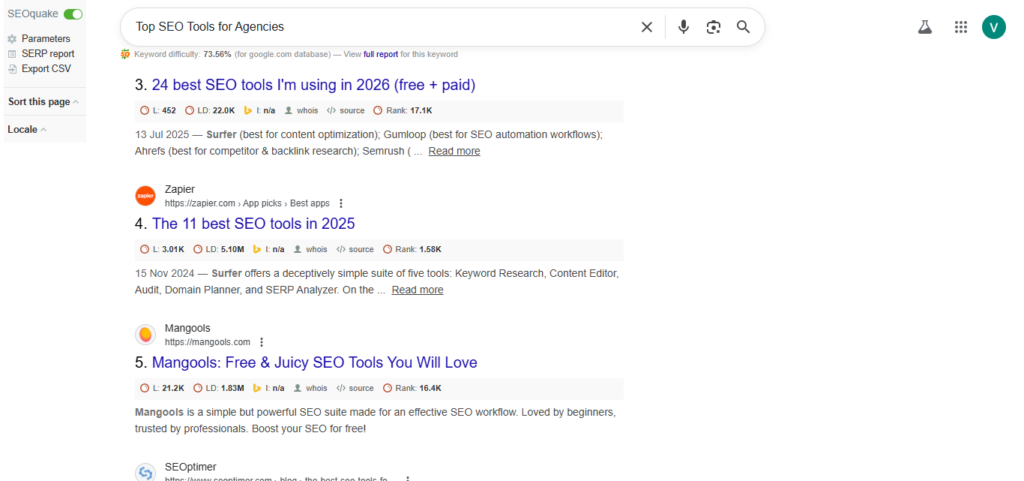This screenshot has width=1024, height=481.
Task: Click Bing index I: n/a for Mangools result
Action: pyautogui.click(x=268, y=388)
